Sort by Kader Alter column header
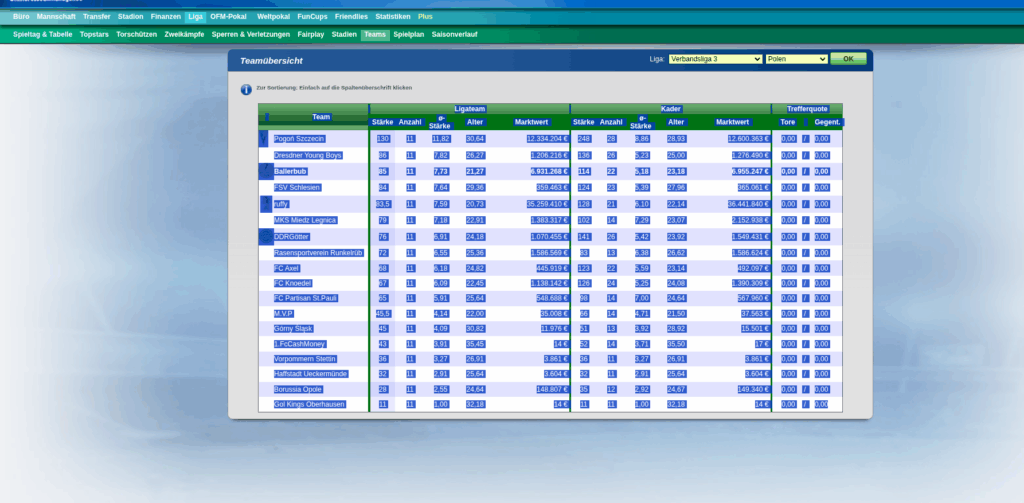Viewport: 1024px width, 503px height. pyautogui.click(x=676, y=122)
